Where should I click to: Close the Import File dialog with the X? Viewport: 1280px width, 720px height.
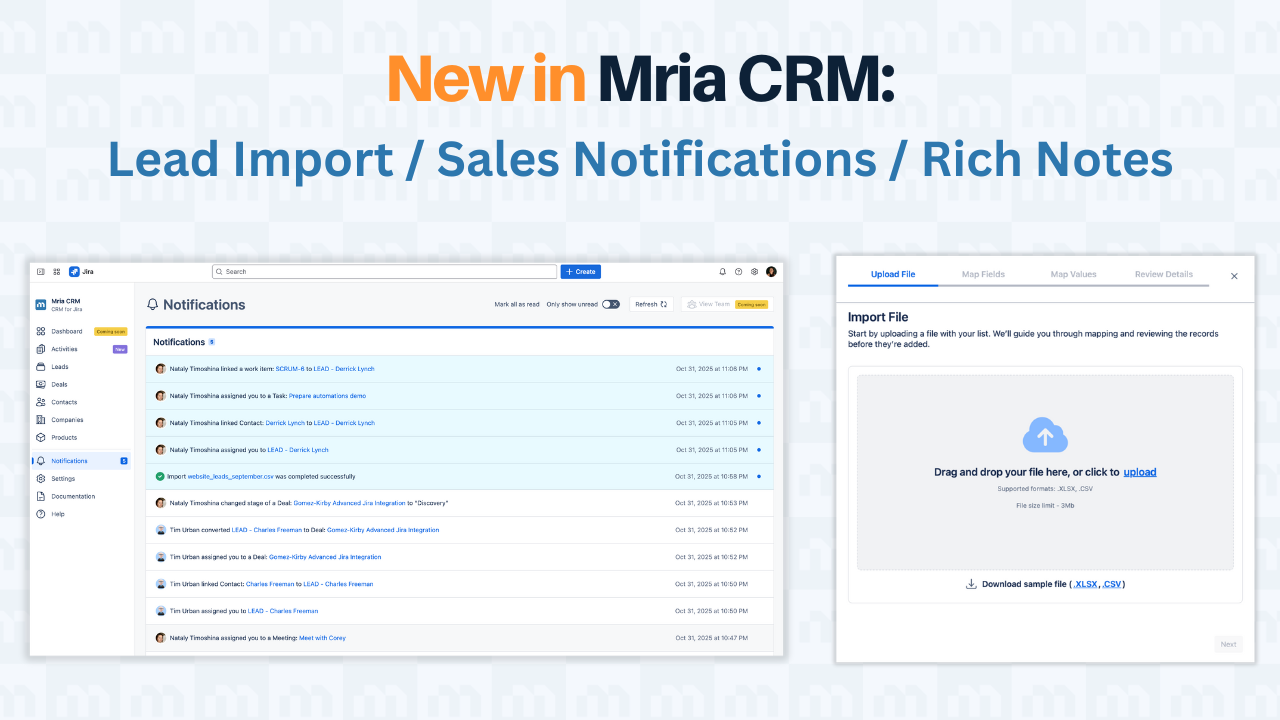[1234, 276]
